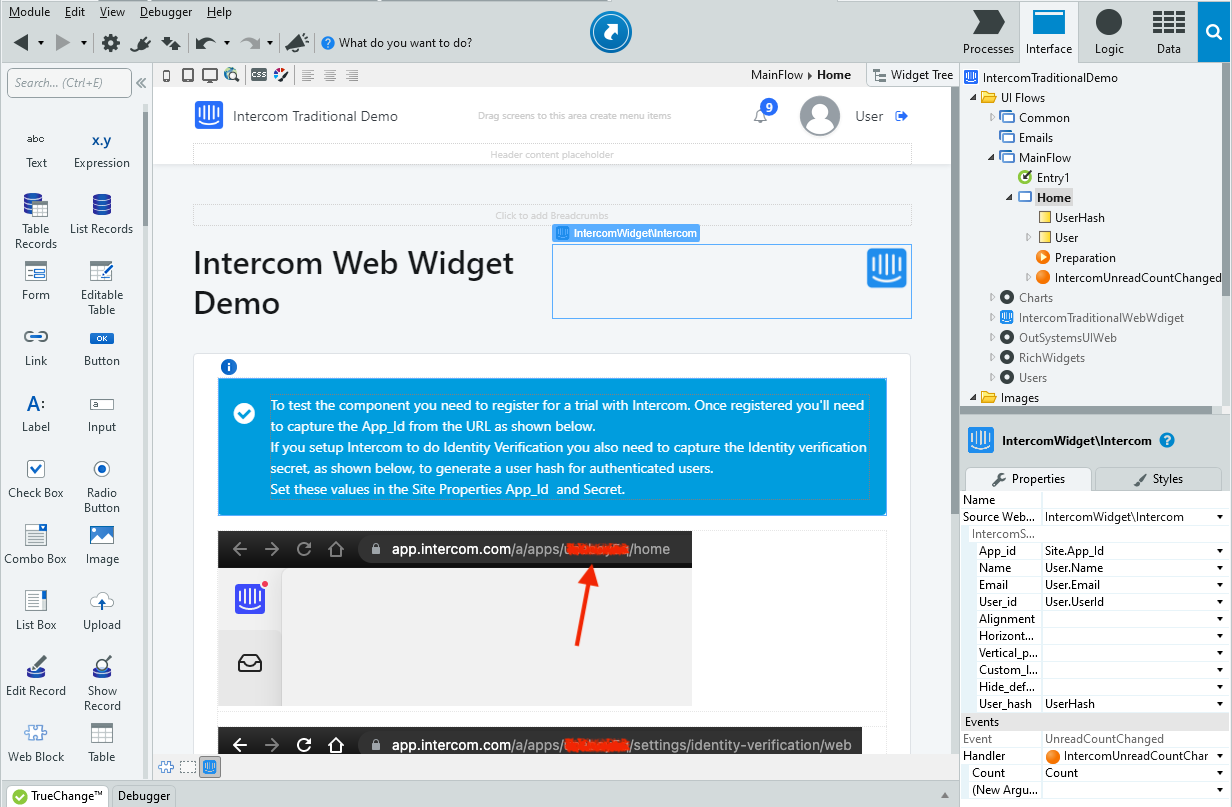
Task: Collapse the UI Flows folder
Action: [973, 97]
